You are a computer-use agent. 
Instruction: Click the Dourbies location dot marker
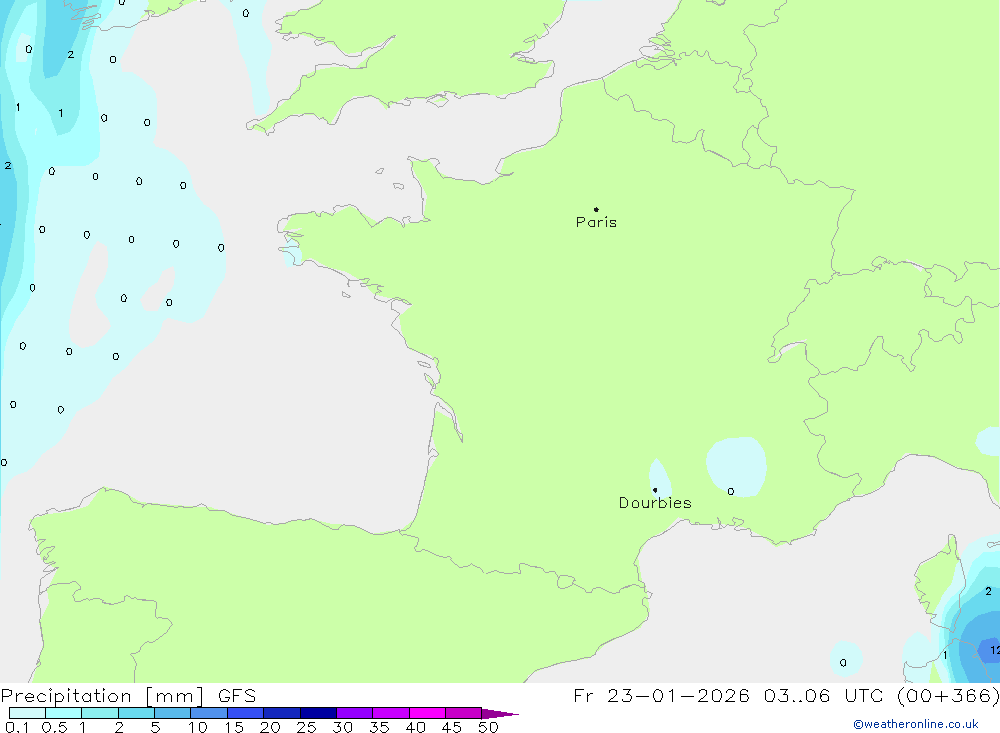point(655,490)
